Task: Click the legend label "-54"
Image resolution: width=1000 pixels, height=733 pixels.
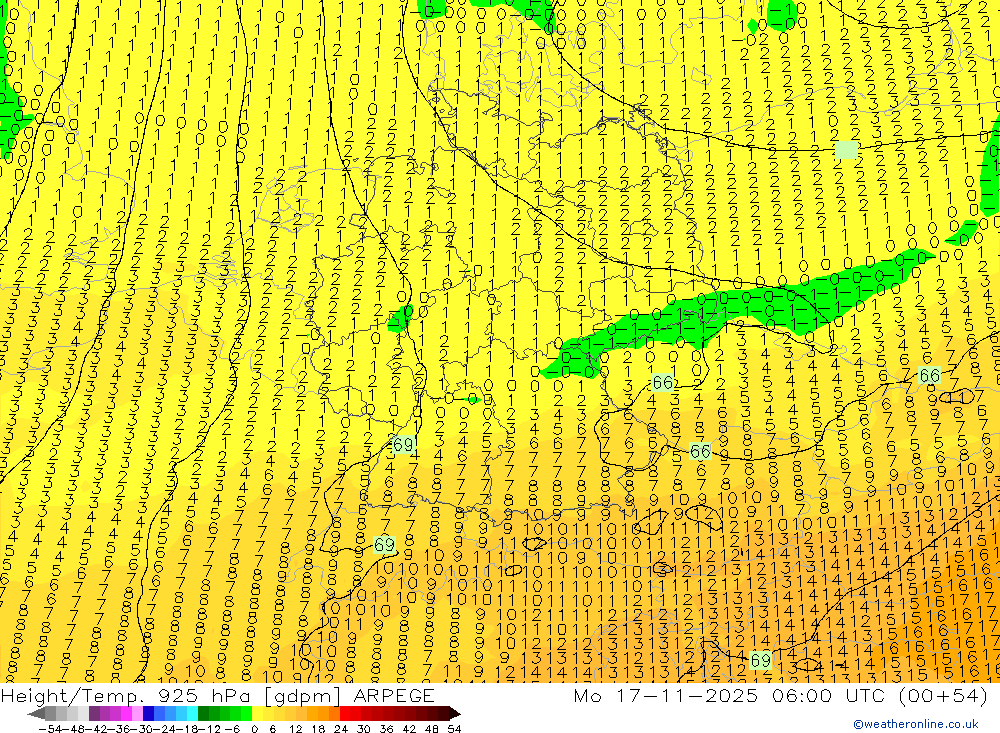Action: click(x=51, y=729)
